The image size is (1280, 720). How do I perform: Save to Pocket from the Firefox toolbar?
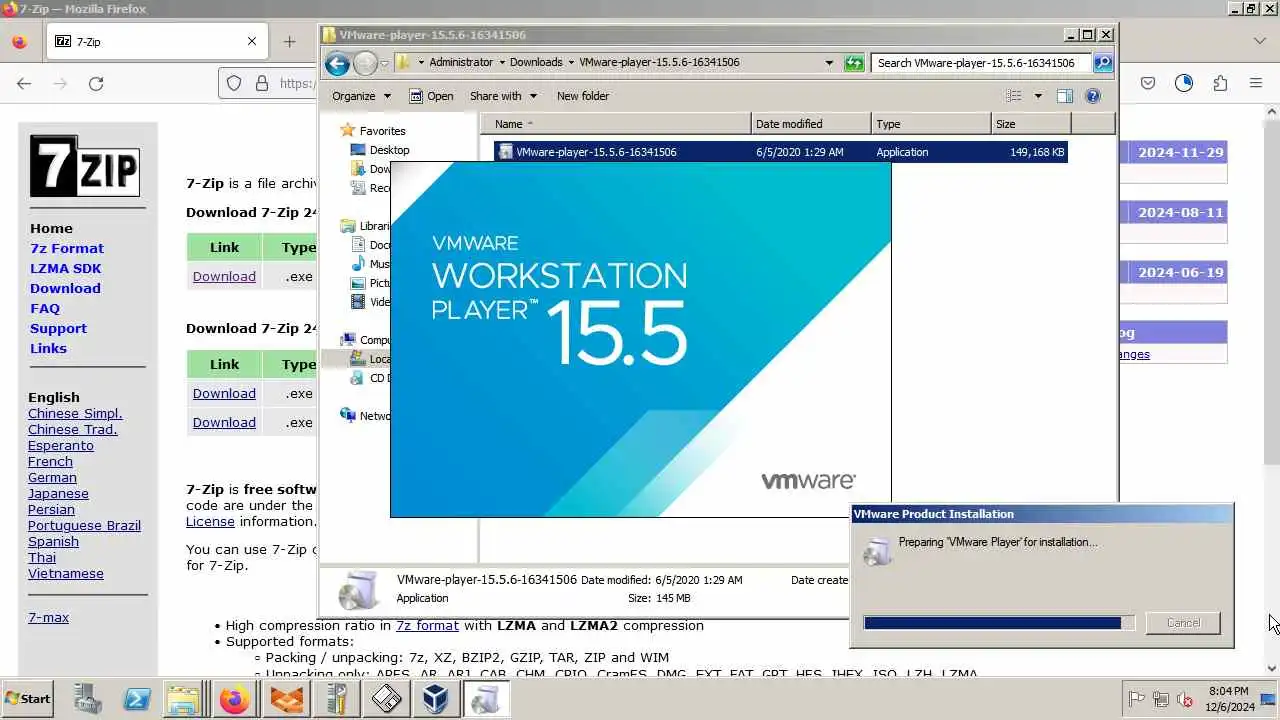pyautogui.click(x=1148, y=84)
